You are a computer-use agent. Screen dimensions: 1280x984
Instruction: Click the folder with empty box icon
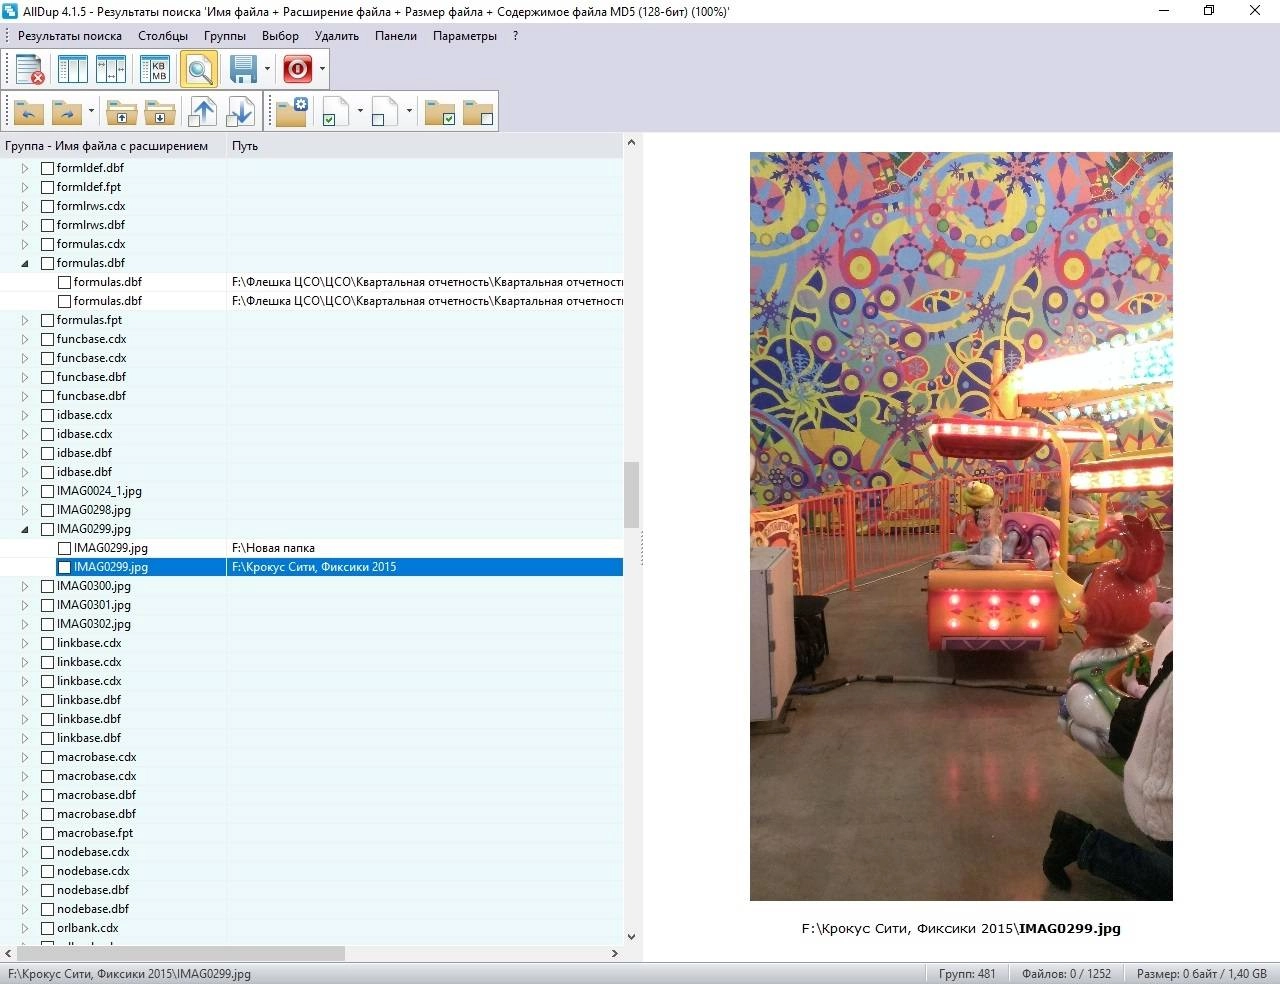477,111
